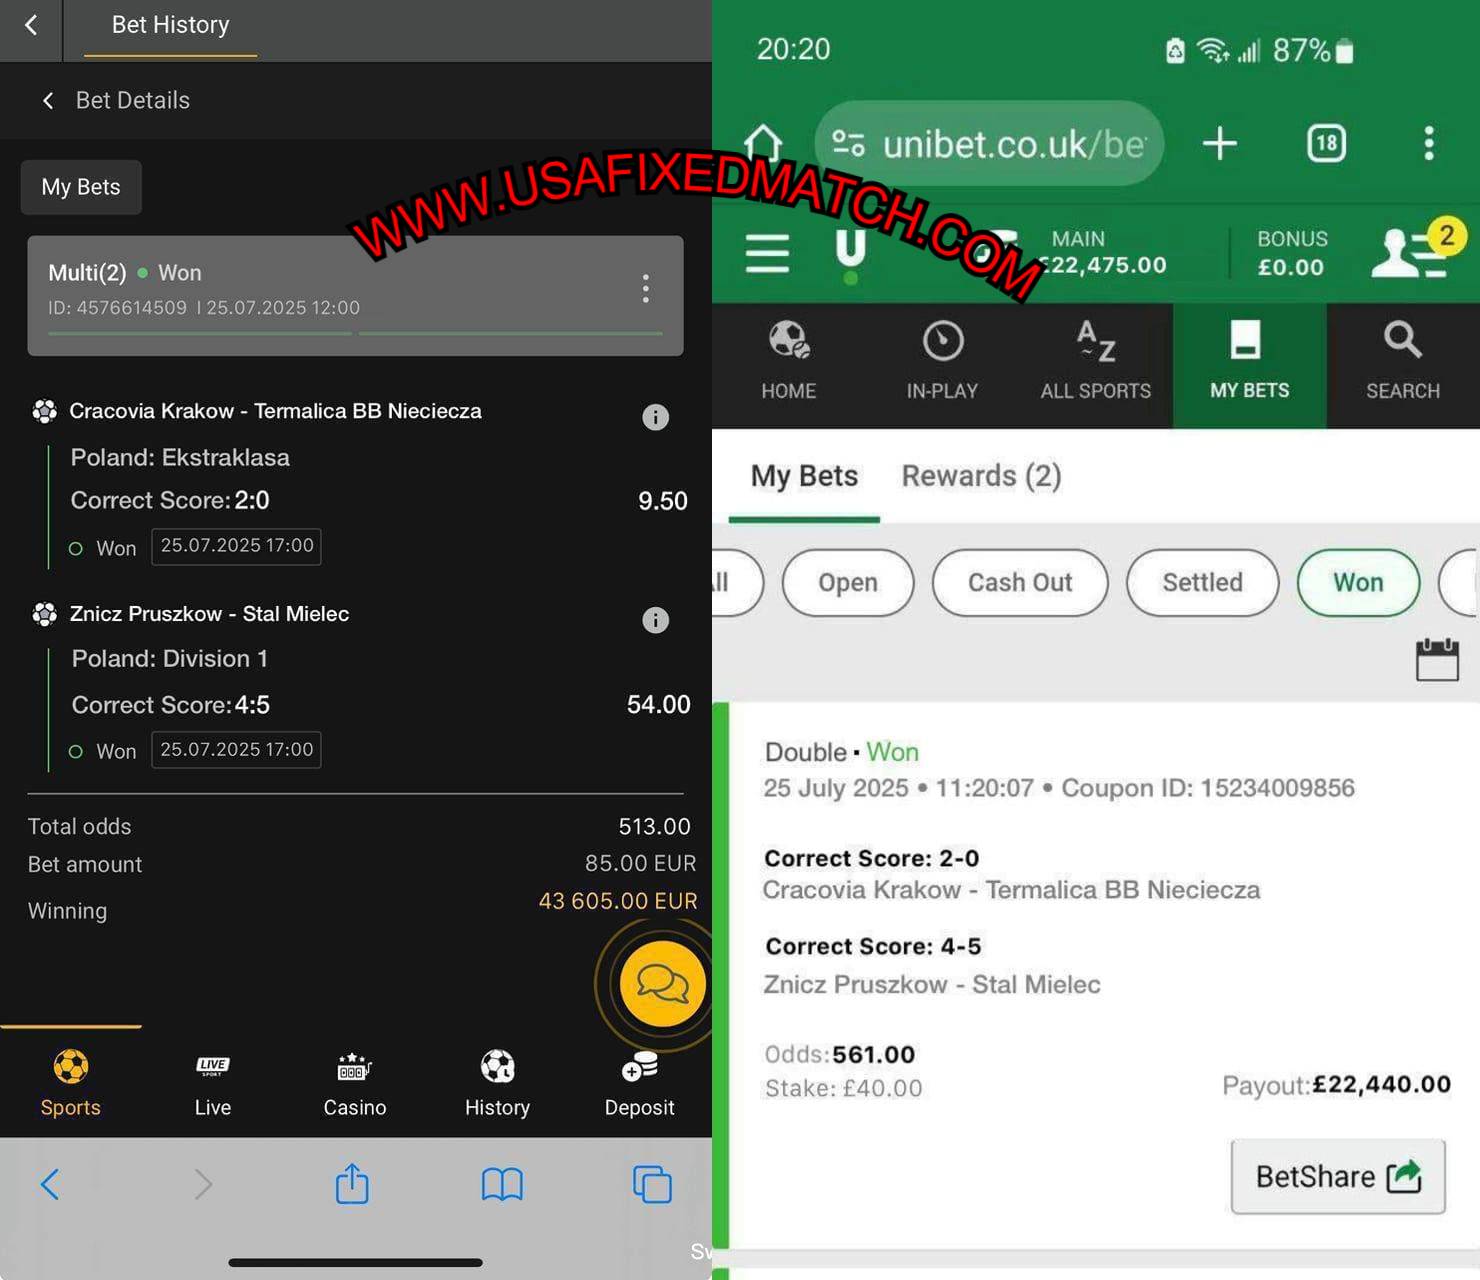Open SEARCH in Unibet
The image size is (1480, 1280).
[x=1403, y=362]
